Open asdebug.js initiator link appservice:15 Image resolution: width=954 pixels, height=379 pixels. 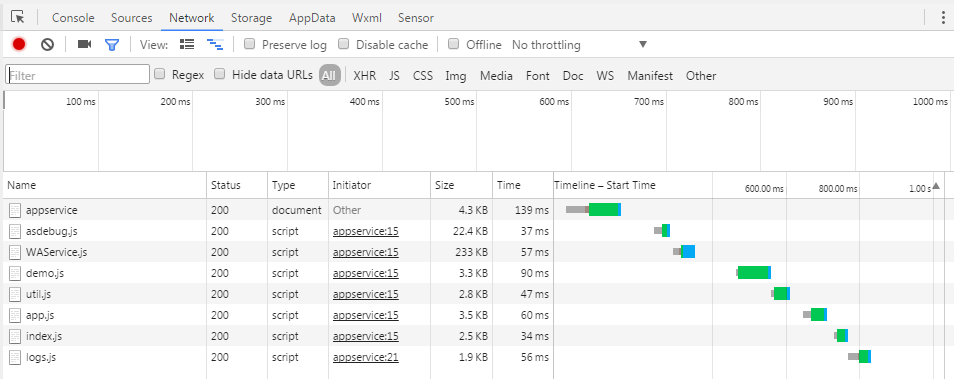pos(366,231)
